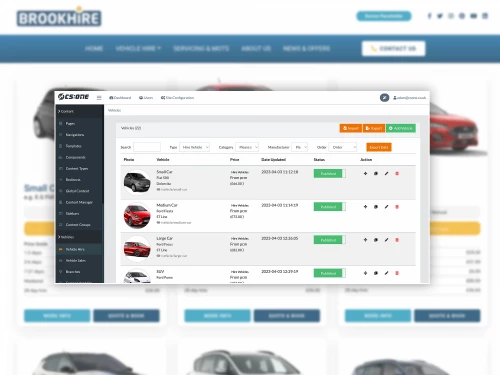Open the Small Car photo thumbnail

click(137, 182)
